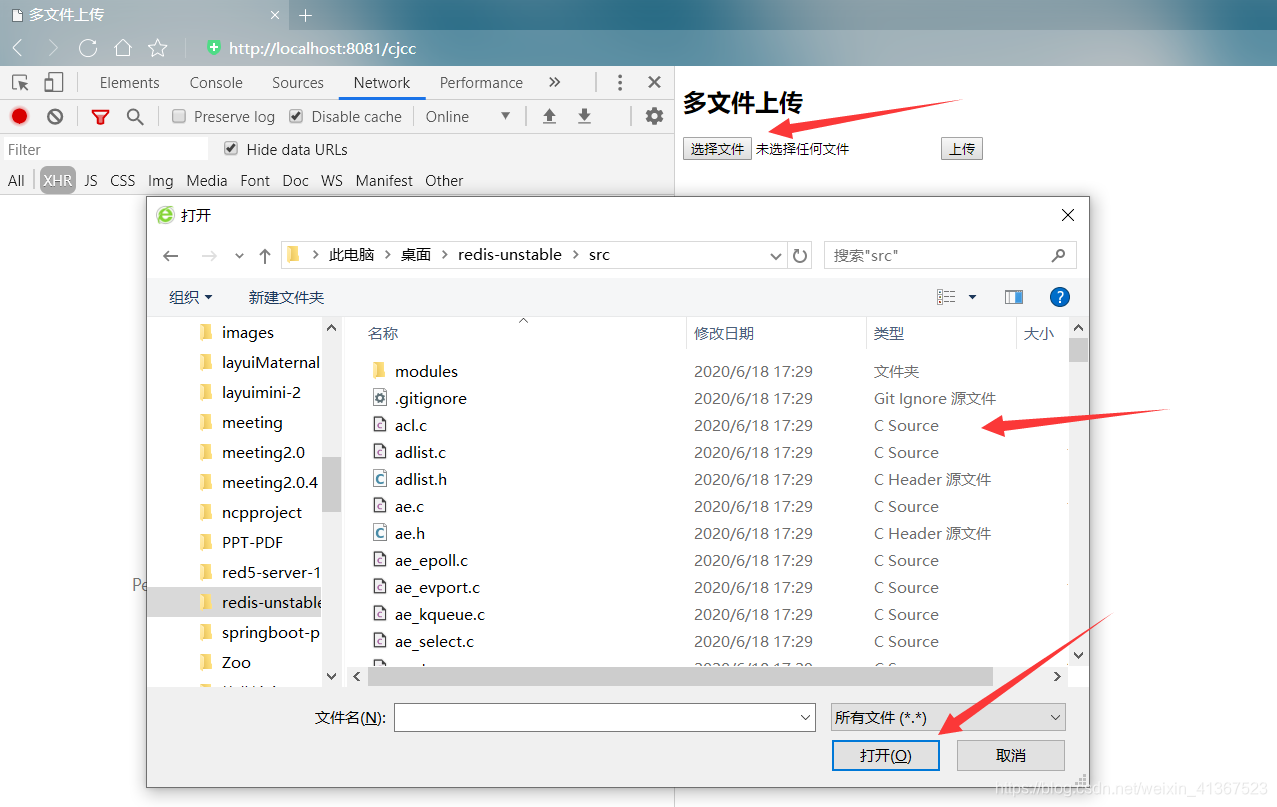Click 新建文件夹 new folder button
The width and height of the screenshot is (1277, 807).
[286, 297]
